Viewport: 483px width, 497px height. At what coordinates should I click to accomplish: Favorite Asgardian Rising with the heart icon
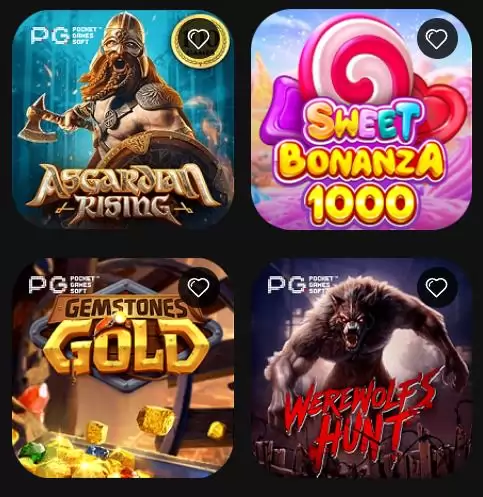point(199,39)
